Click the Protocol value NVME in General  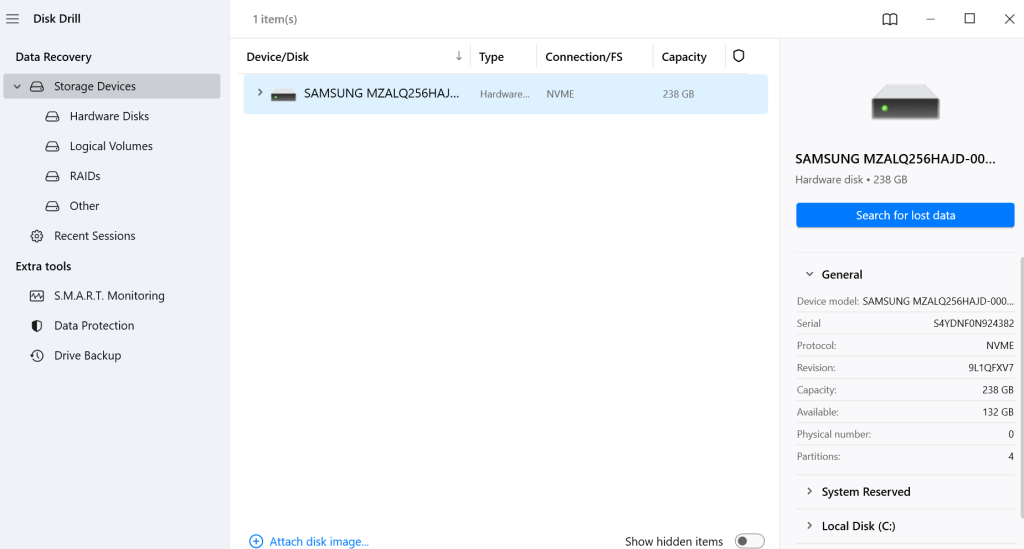[1000, 345]
